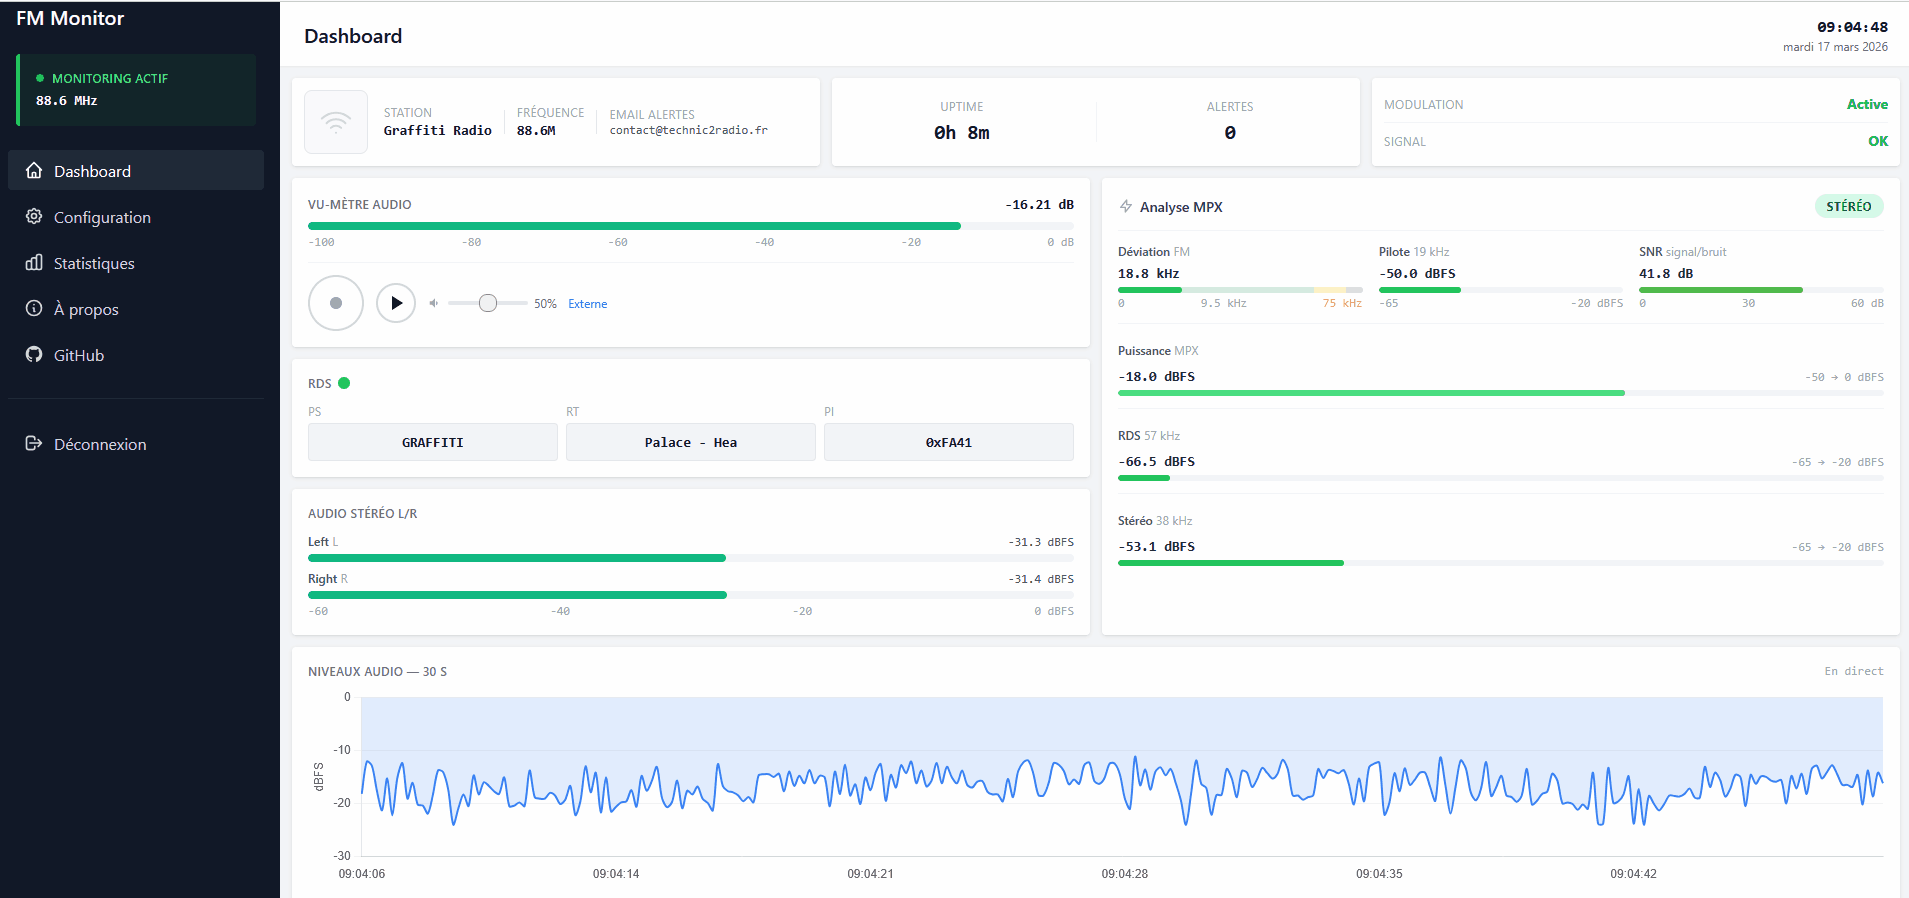Click the Palace - Hea RT field
The width and height of the screenshot is (1909, 898).
[690, 442]
